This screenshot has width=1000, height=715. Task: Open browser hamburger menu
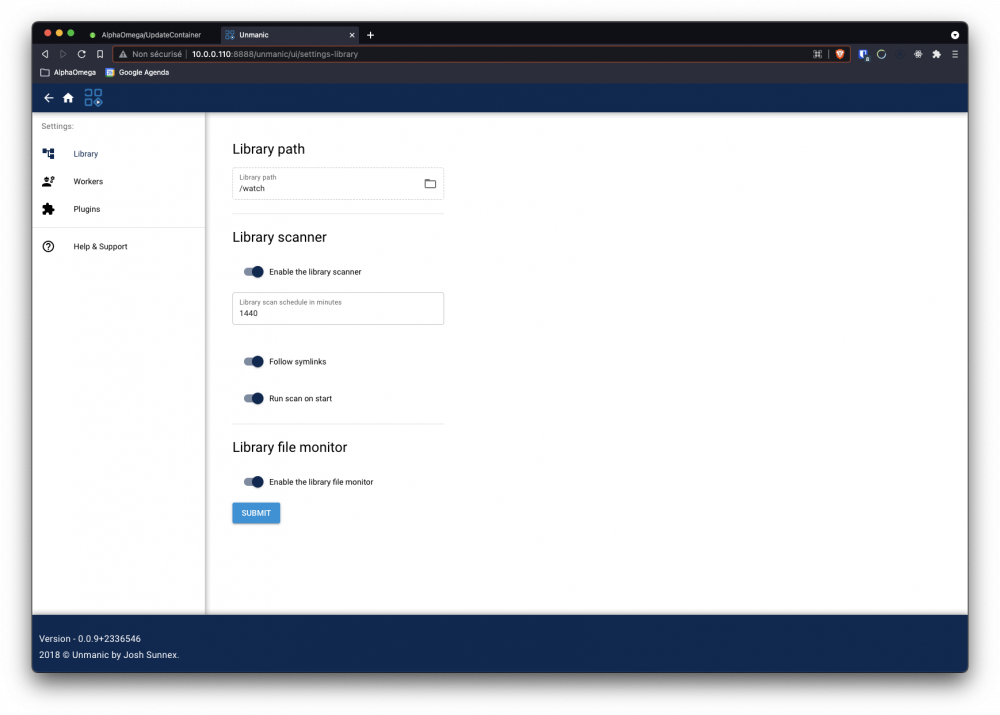click(x=955, y=54)
